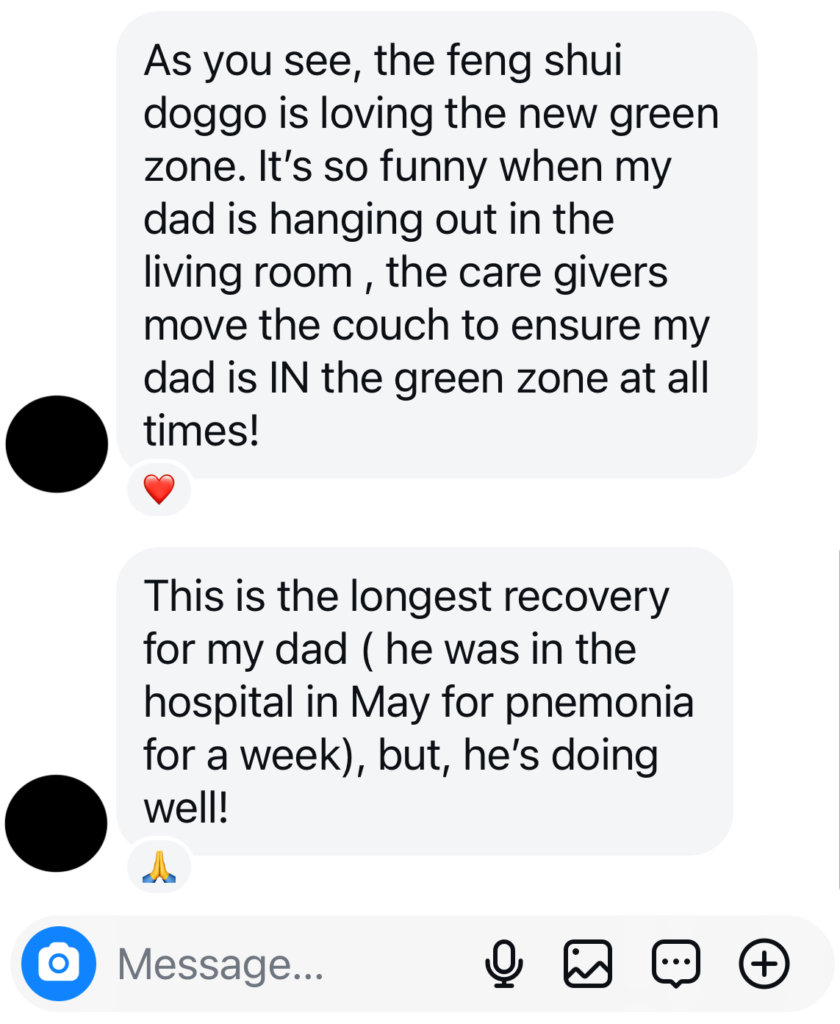Select the feng shui doggo message bubble

click(x=436, y=245)
